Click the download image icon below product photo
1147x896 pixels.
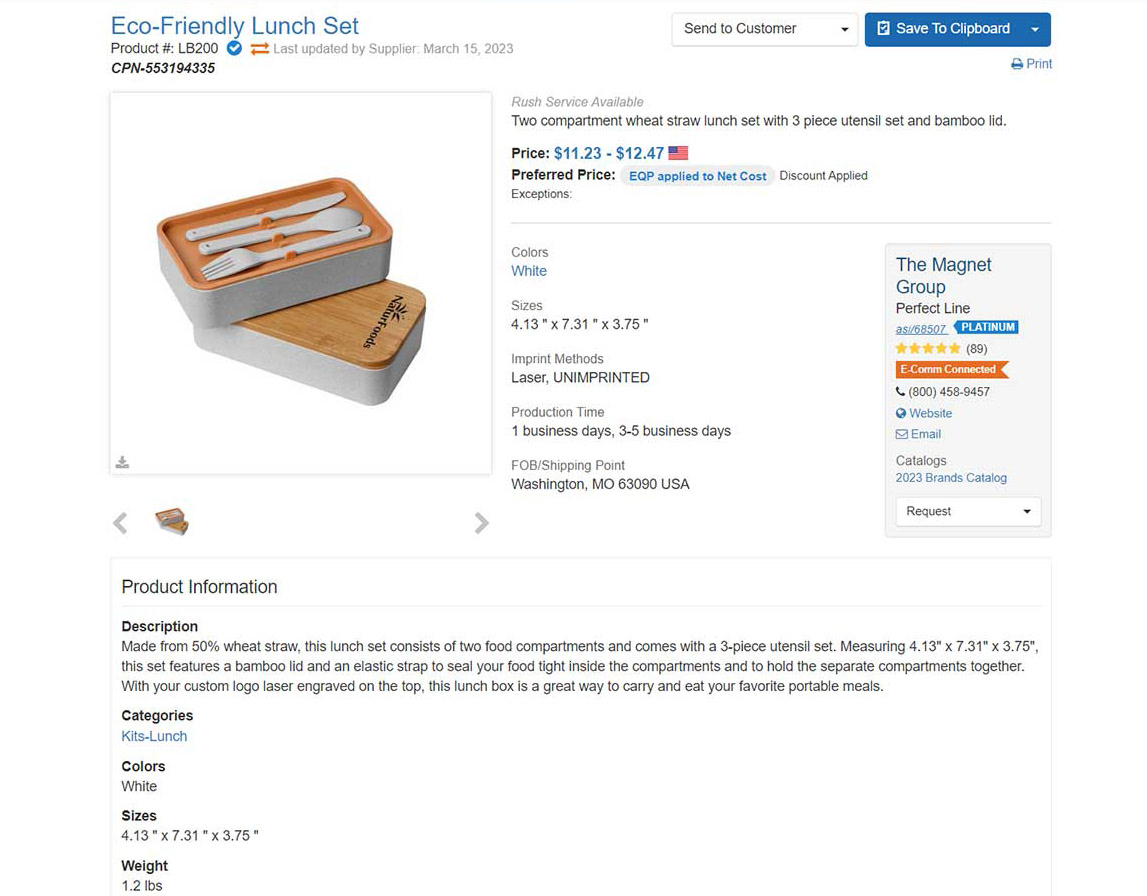click(122, 462)
